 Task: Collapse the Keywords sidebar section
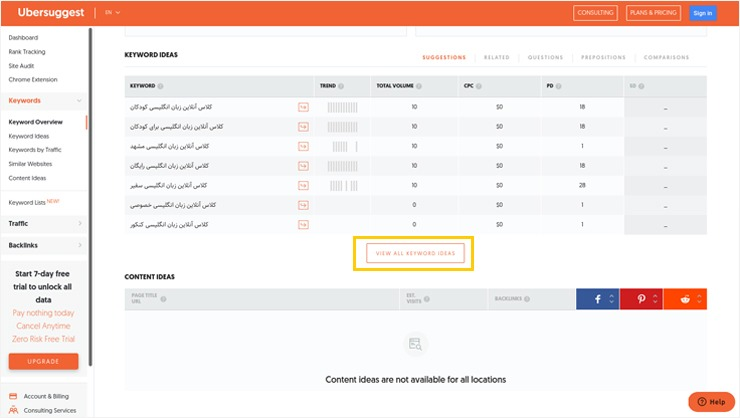click(79, 100)
